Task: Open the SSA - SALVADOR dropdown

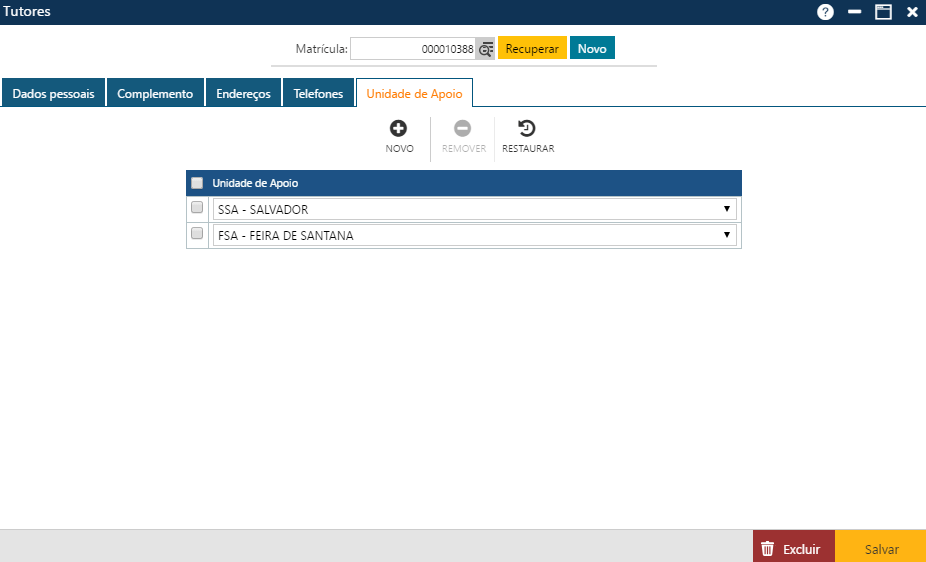Action: coord(475,209)
